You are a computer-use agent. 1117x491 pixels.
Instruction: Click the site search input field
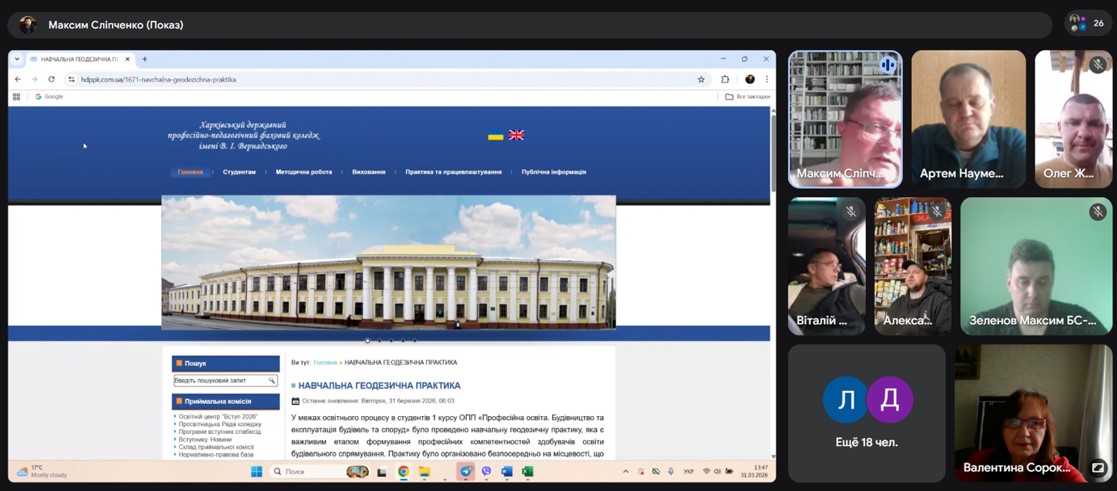(220, 381)
